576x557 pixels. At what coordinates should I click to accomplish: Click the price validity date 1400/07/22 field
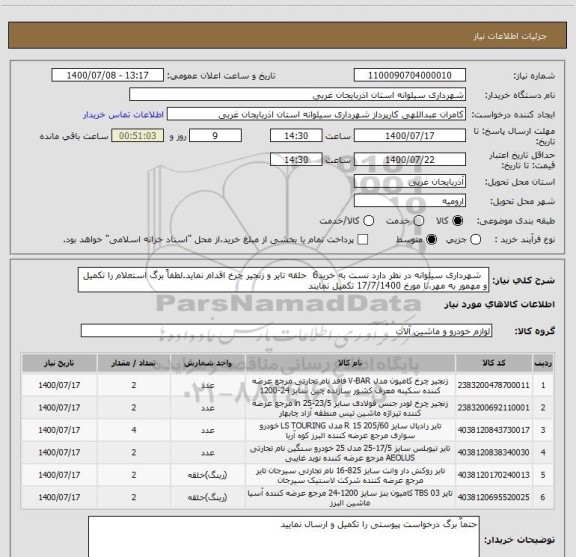pyautogui.click(x=410, y=159)
